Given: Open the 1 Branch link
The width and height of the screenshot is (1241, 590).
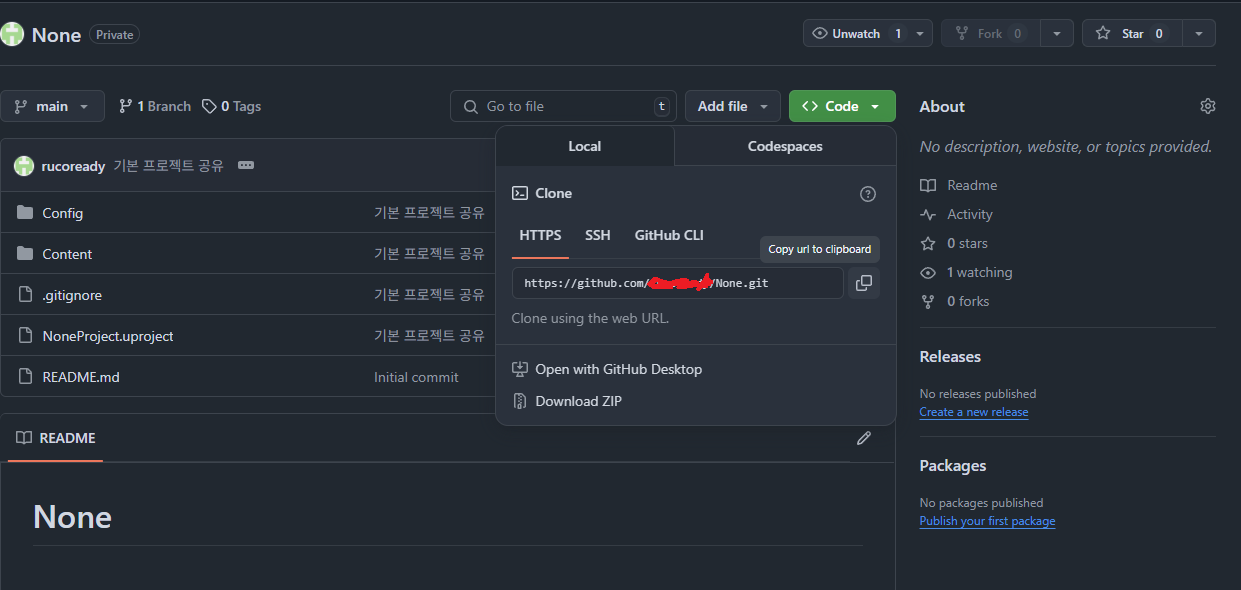Looking at the screenshot, I should coord(155,106).
